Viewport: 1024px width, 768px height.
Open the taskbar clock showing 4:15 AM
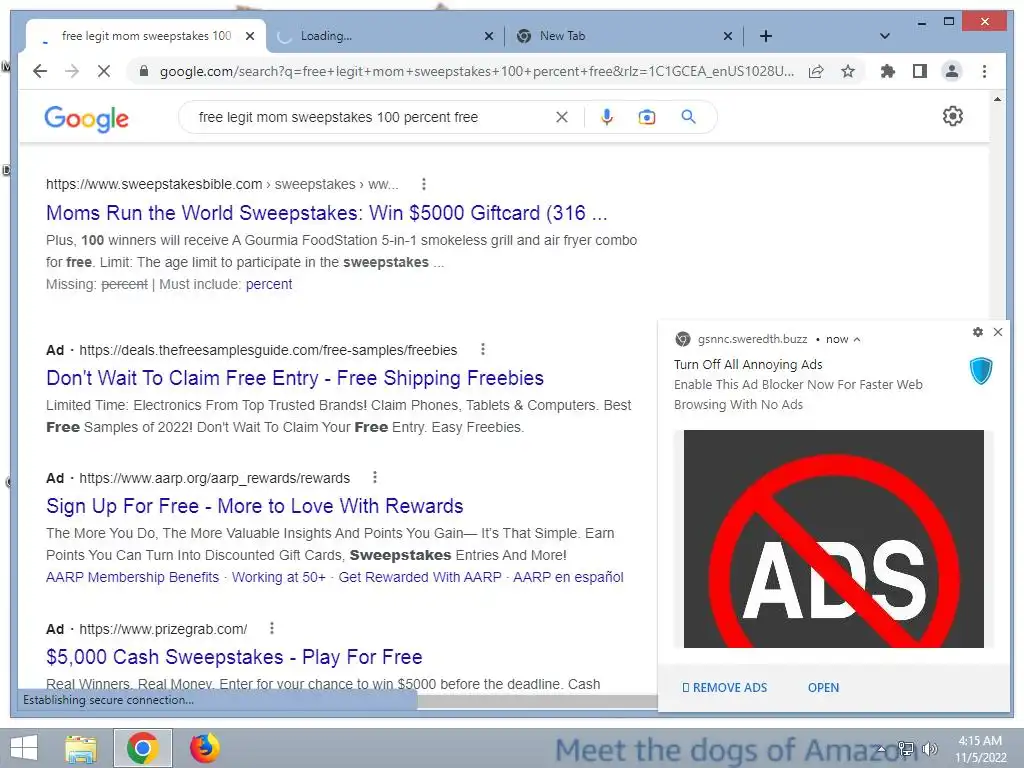click(x=980, y=749)
